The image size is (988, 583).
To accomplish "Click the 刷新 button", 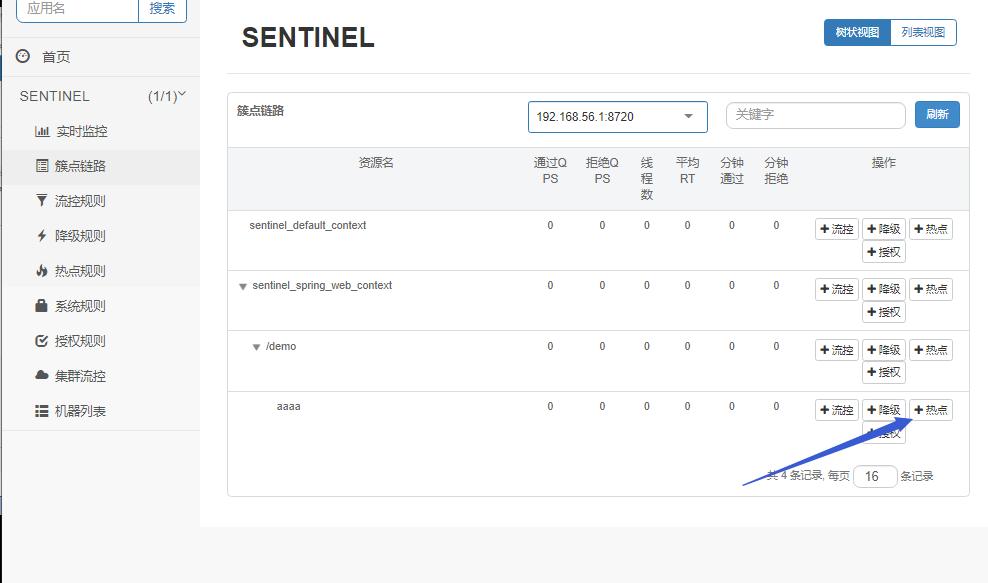I will pos(937,114).
